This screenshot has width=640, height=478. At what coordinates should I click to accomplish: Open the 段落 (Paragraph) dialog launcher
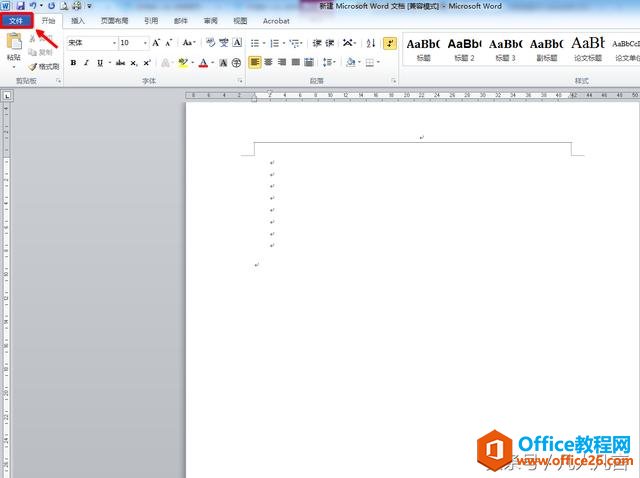(394, 81)
